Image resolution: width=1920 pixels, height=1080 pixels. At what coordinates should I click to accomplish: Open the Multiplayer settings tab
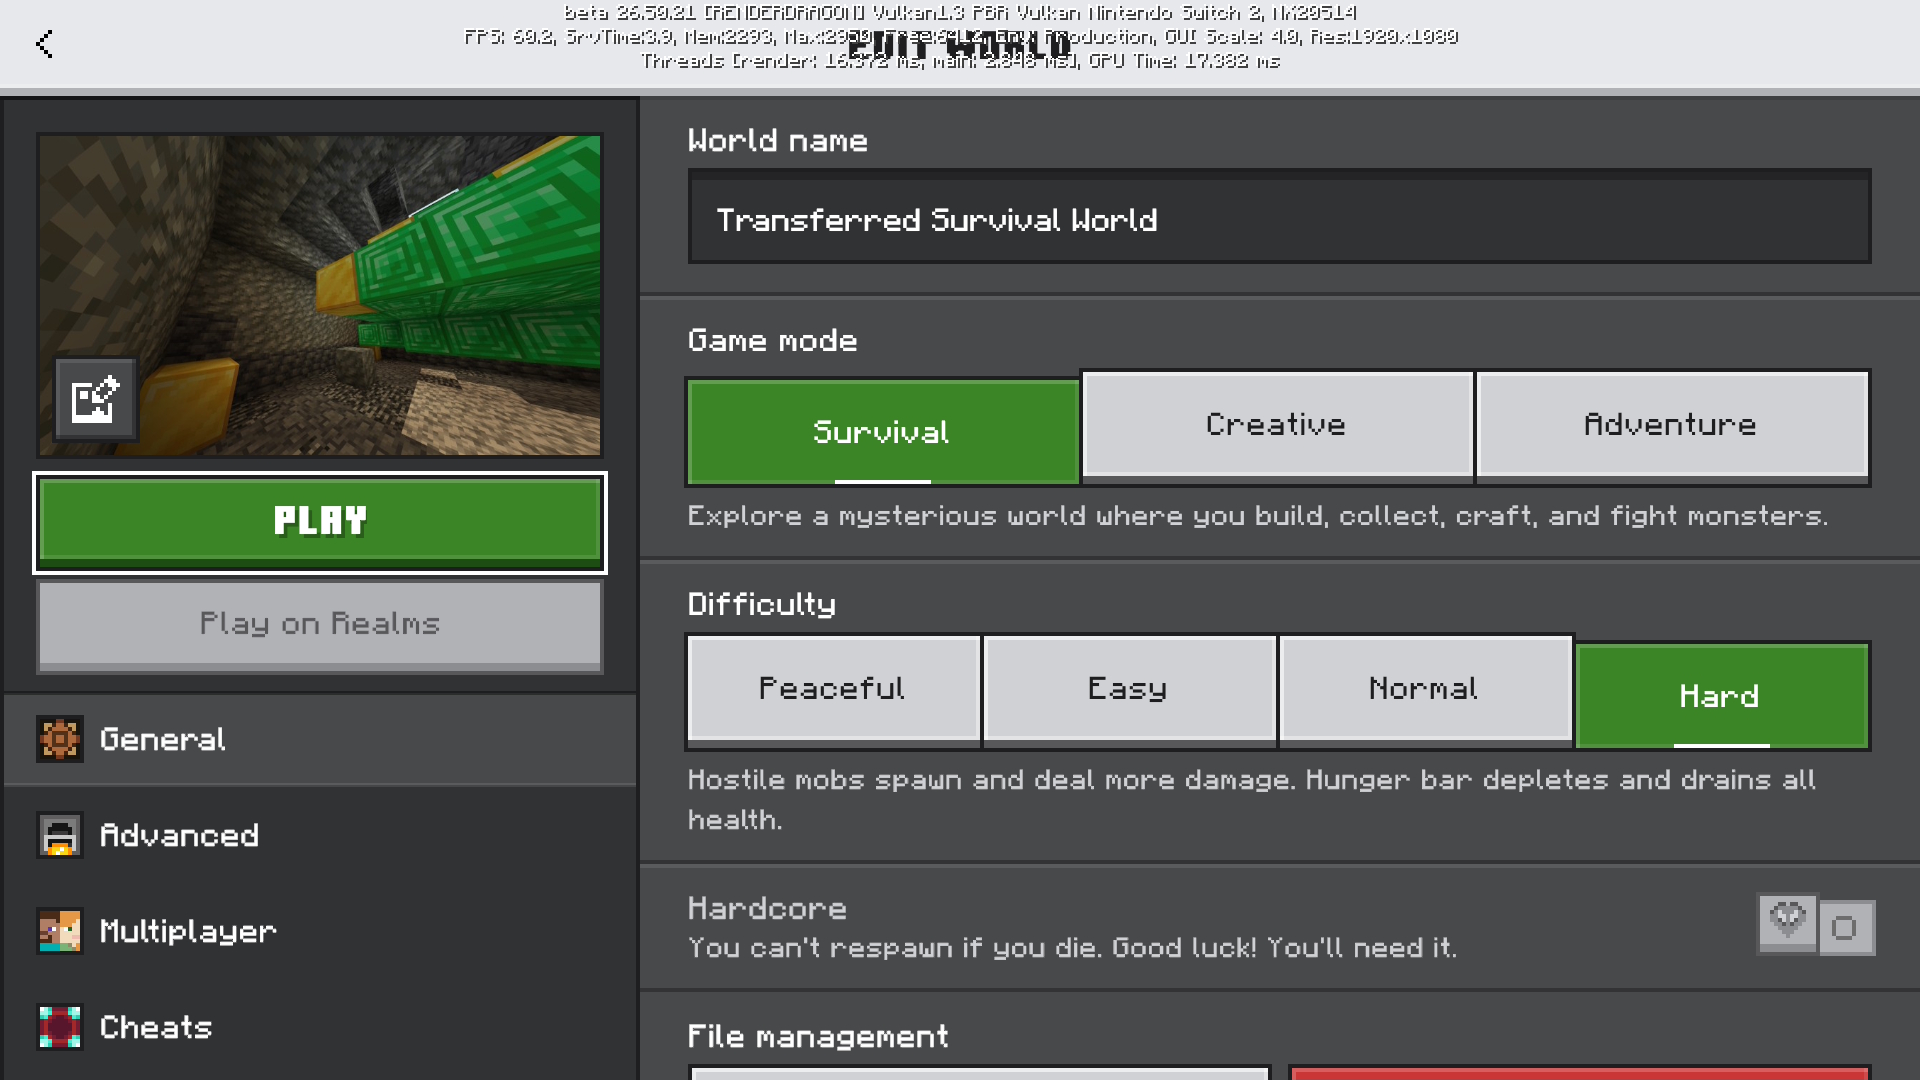click(x=320, y=931)
